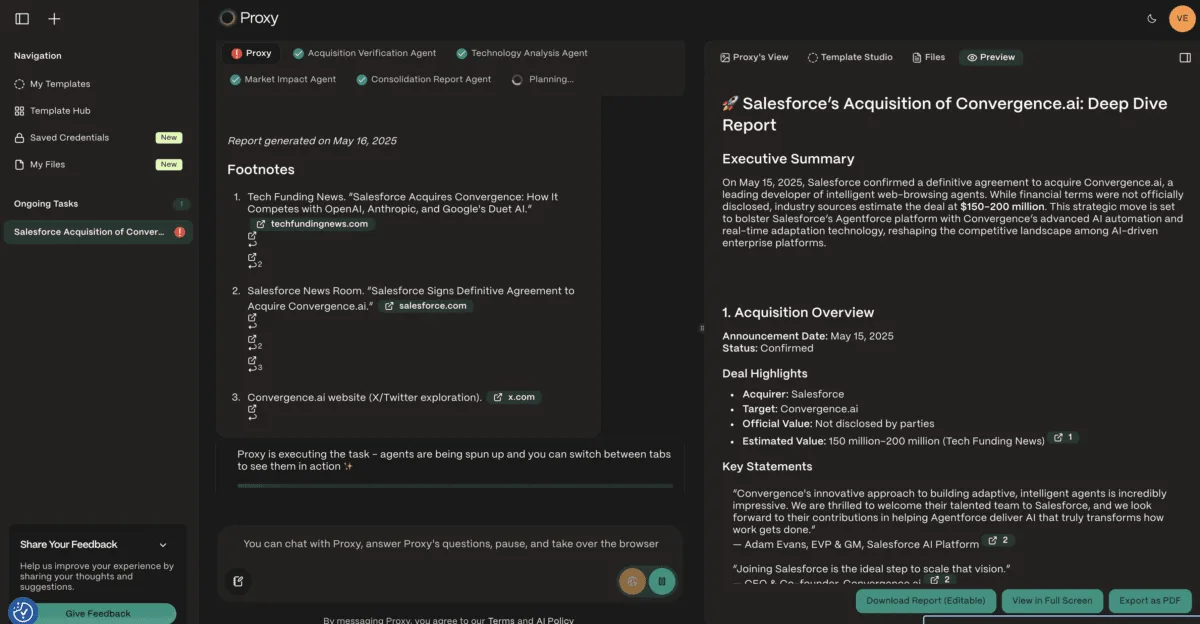Click the panel divider resize handle
1200x624 pixels.
point(700,328)
